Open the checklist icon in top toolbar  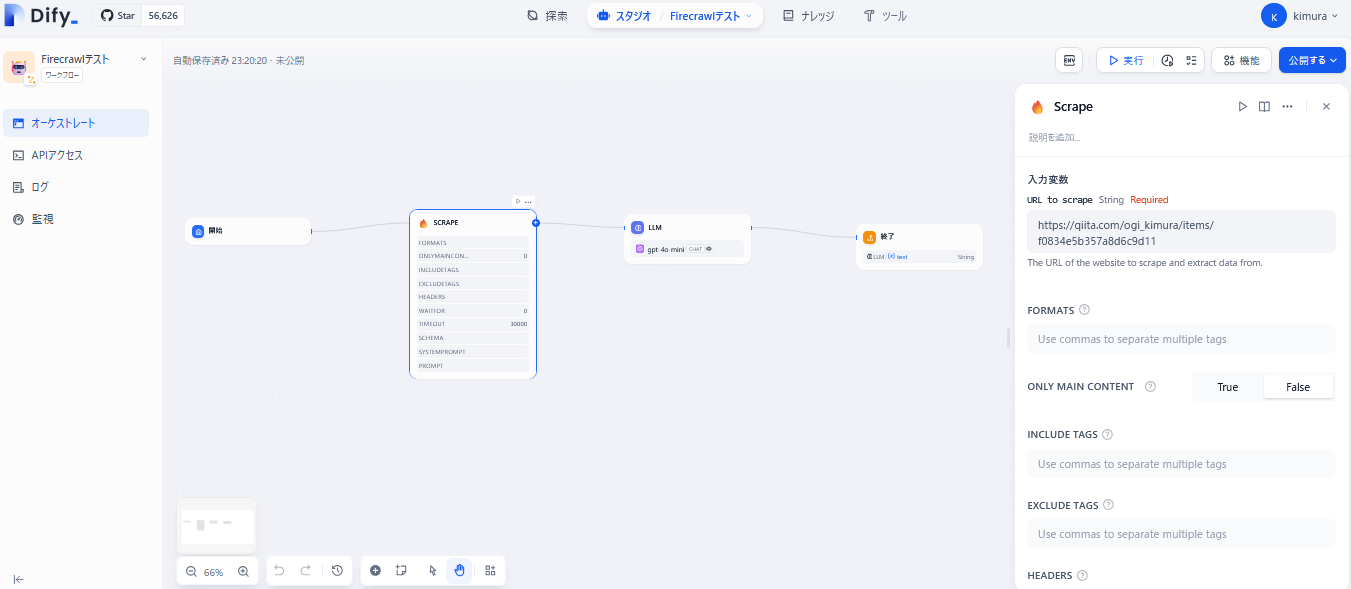tap(1191, 60)
